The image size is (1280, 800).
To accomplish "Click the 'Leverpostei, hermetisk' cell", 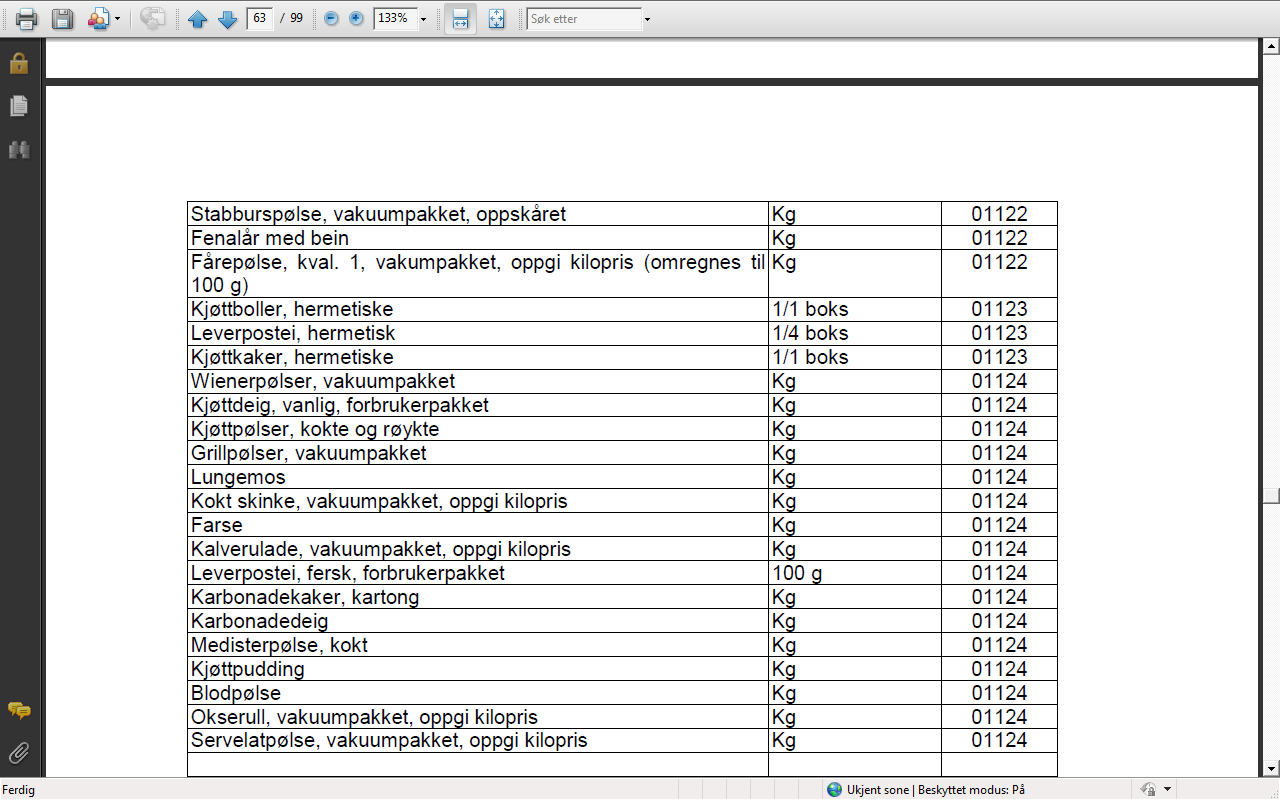I will point(478,333).
